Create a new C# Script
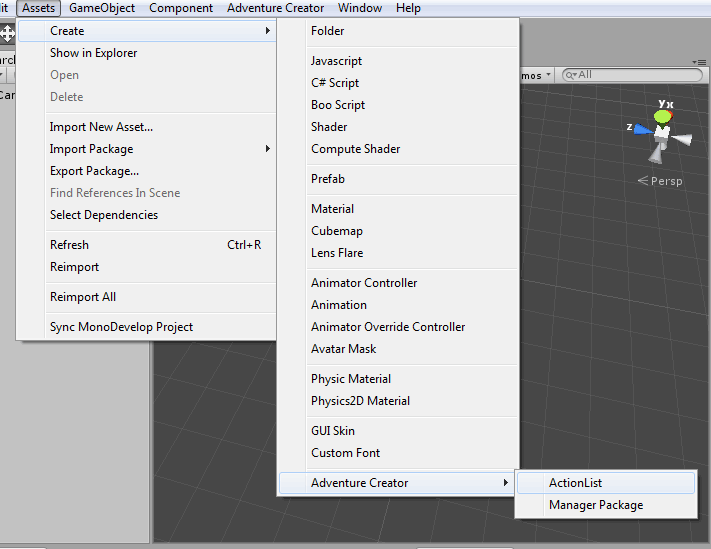This screenshot has width=711, height=549. click(398, 83)
